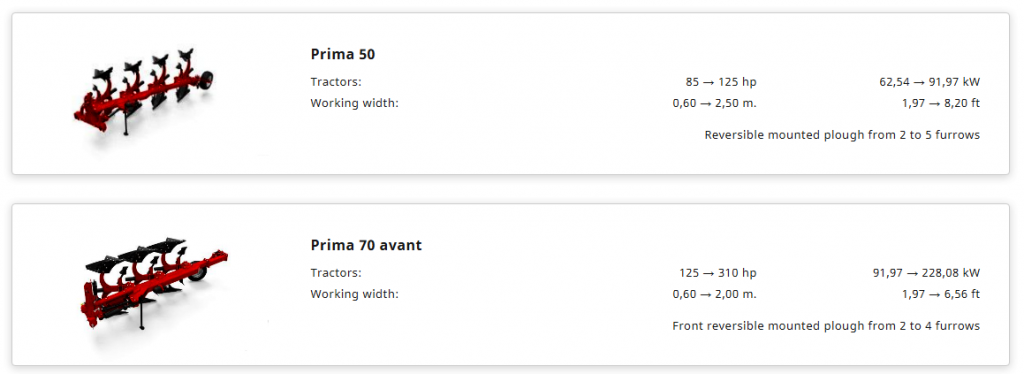Select the 125 → 310 hp tractor value
Viewport: 1024px width, 374px height.
[x=718, y=273]
